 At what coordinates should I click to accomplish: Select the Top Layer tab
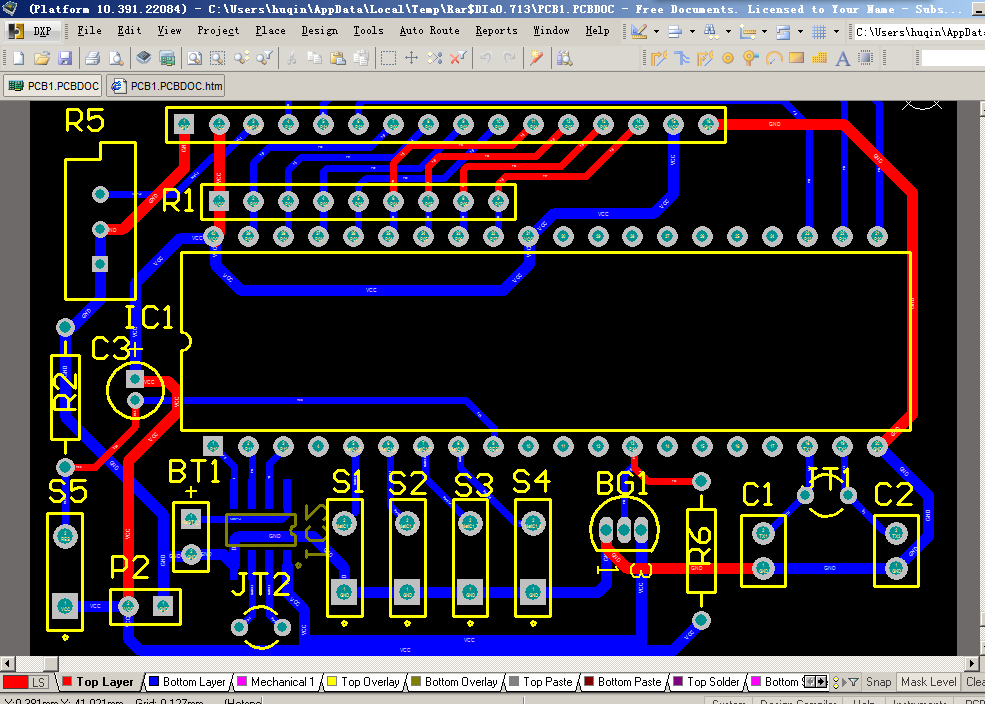[x=99, y=682]
